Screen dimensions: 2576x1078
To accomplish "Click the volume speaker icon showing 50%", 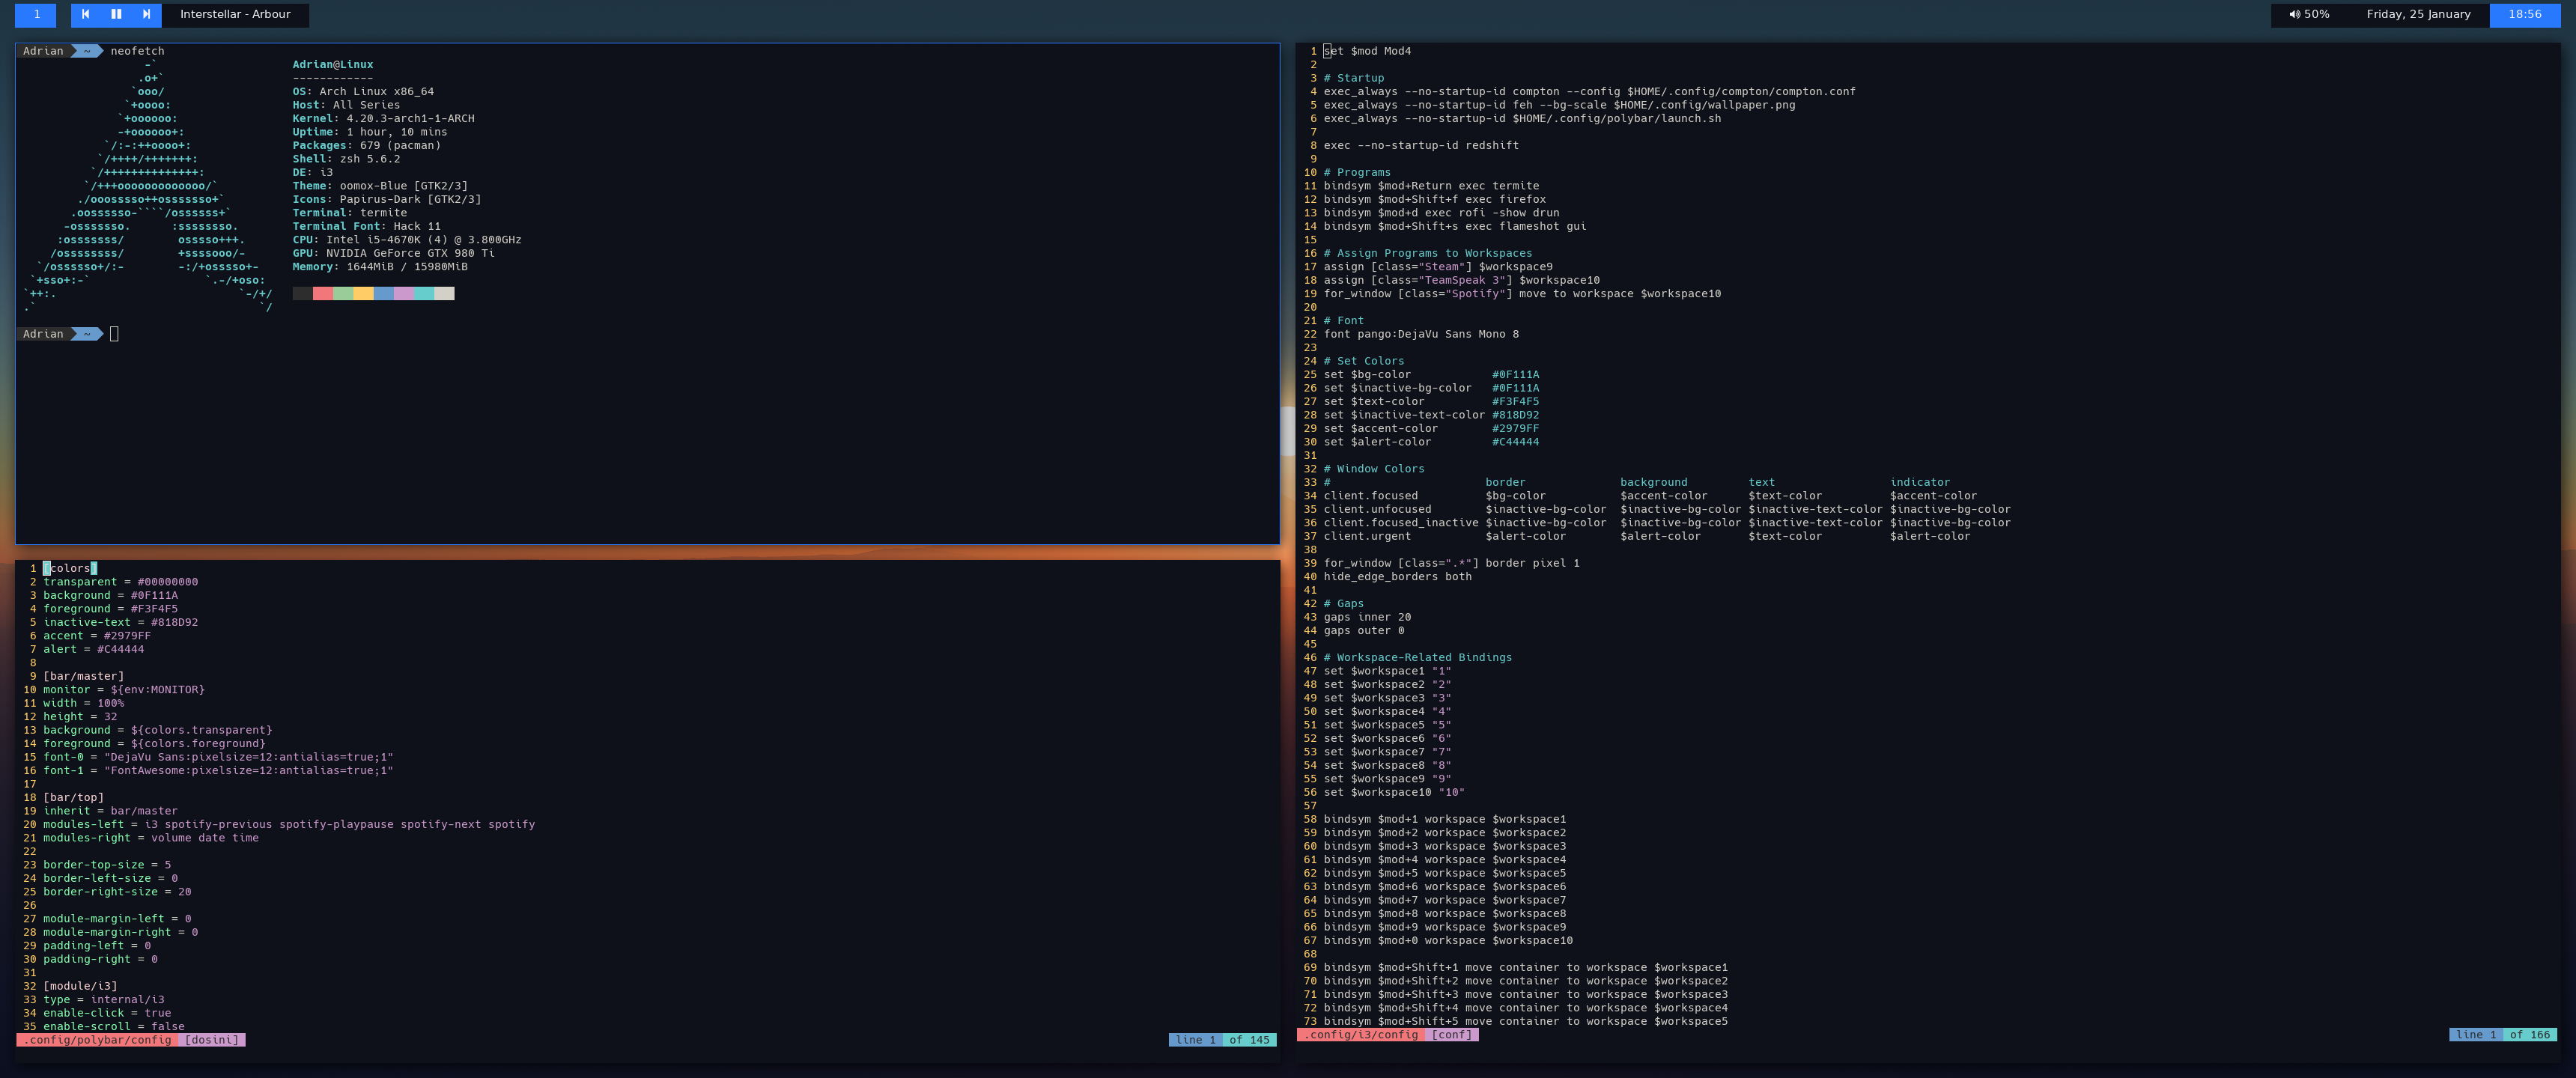I will pos(2294,15).
